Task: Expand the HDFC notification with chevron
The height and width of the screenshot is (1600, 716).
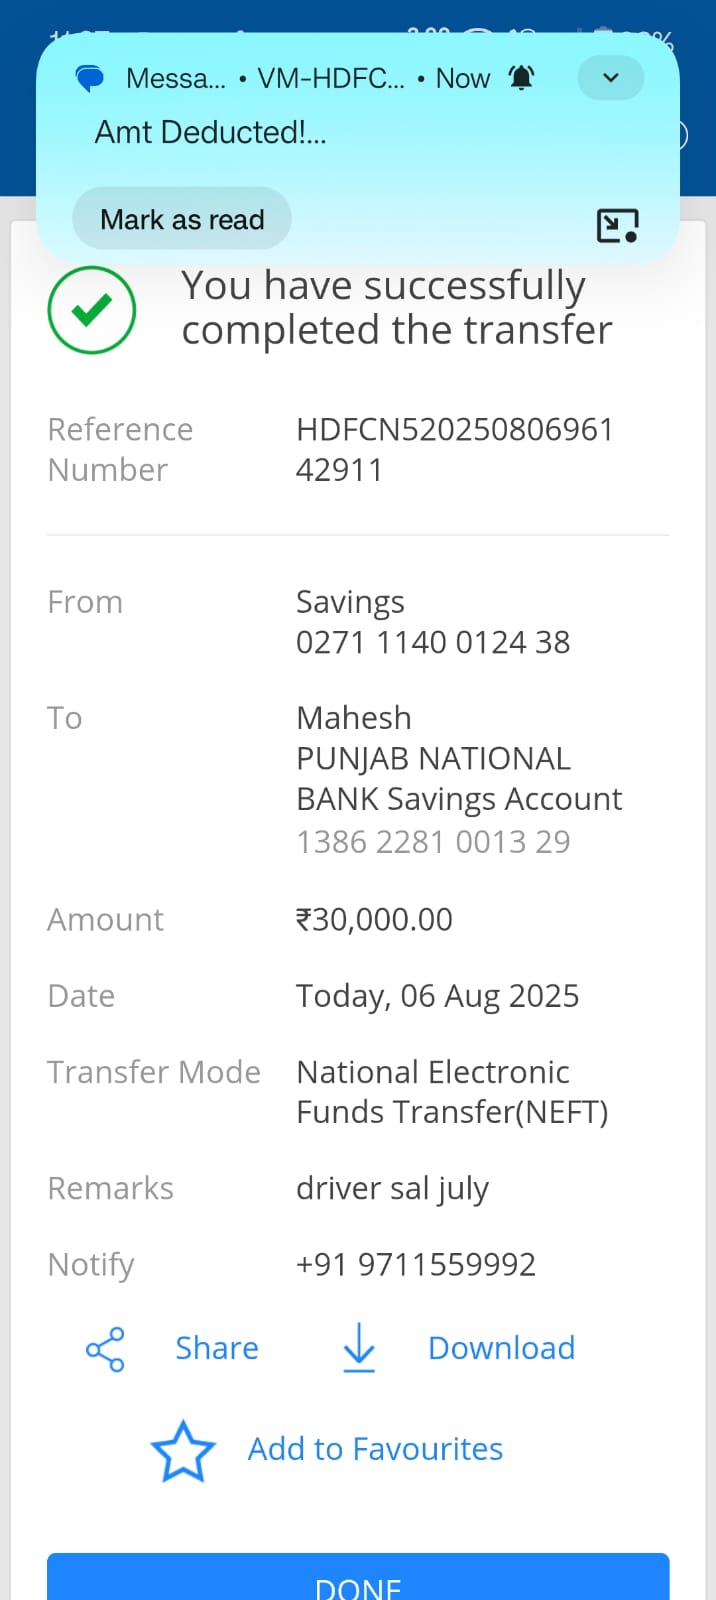Action: click(610, 78)
